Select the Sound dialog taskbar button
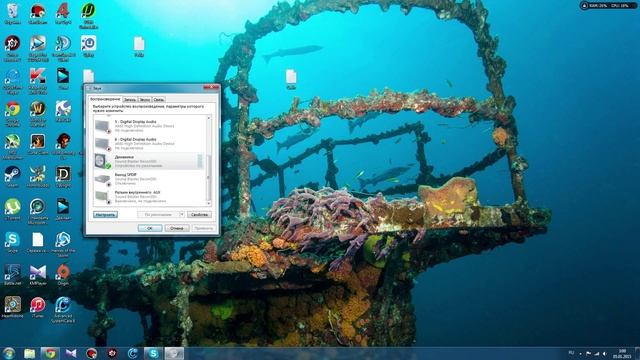The height and width of the screenshot is (360, 640). click(x=174, y=353)
